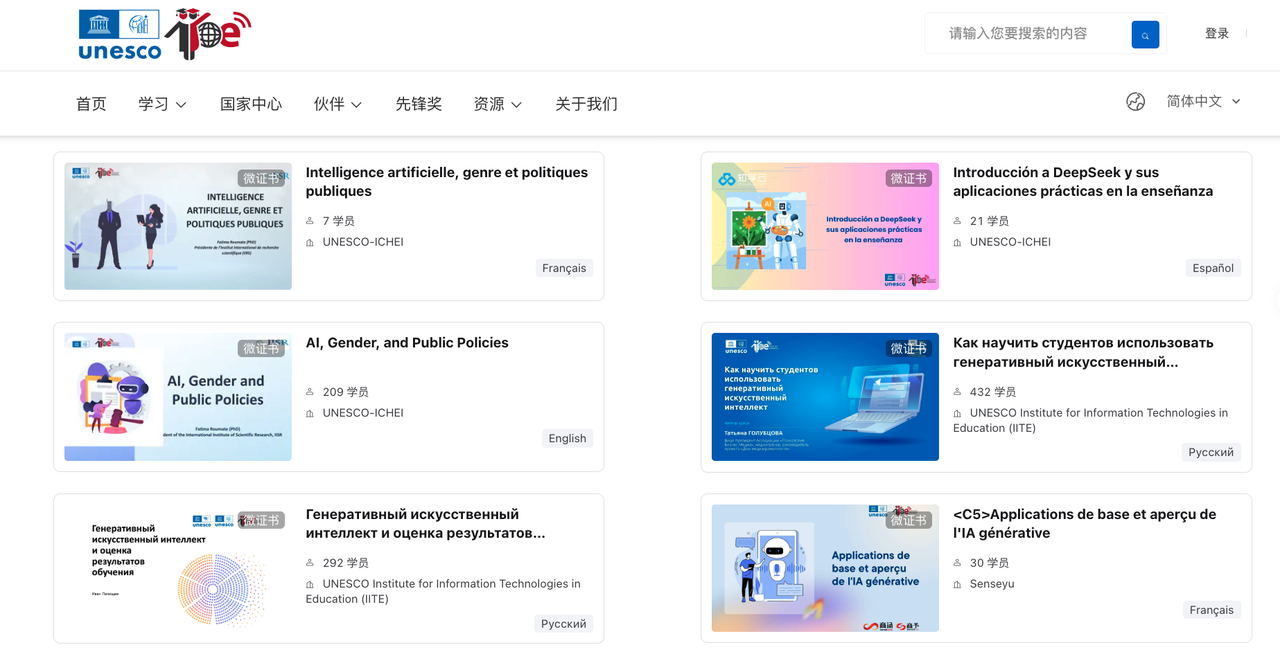Click learner icon beside 30 学员
The width and height of the screenshot is (1280, 654).
957,563
